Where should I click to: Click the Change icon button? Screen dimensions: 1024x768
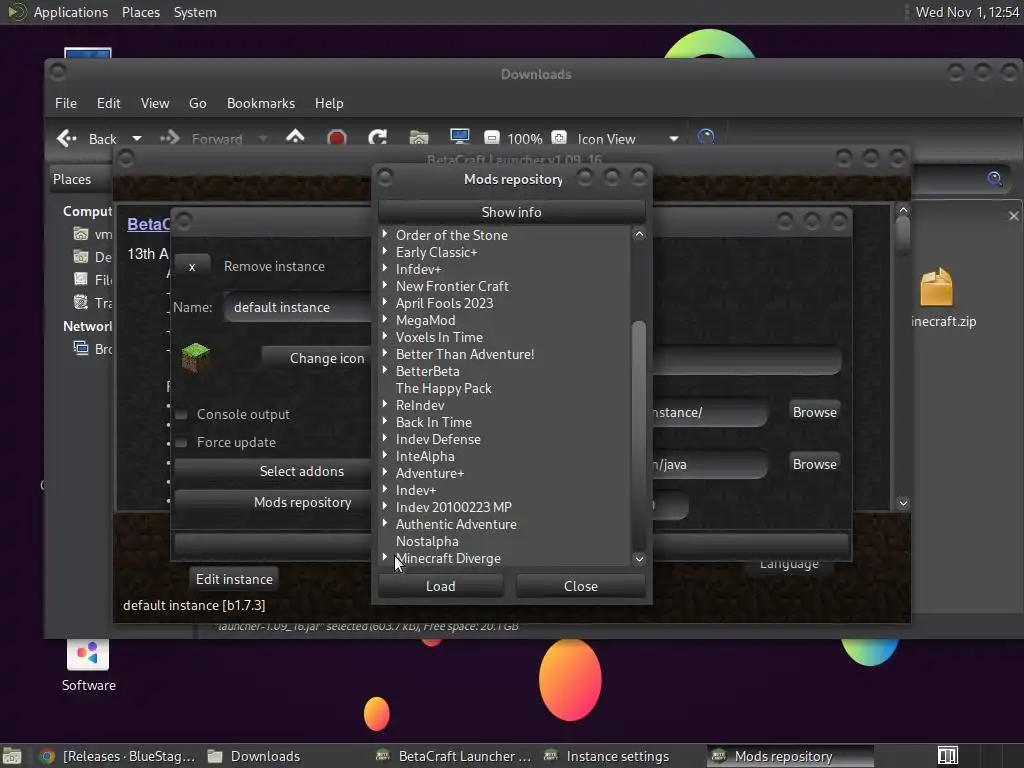(317, 358)
